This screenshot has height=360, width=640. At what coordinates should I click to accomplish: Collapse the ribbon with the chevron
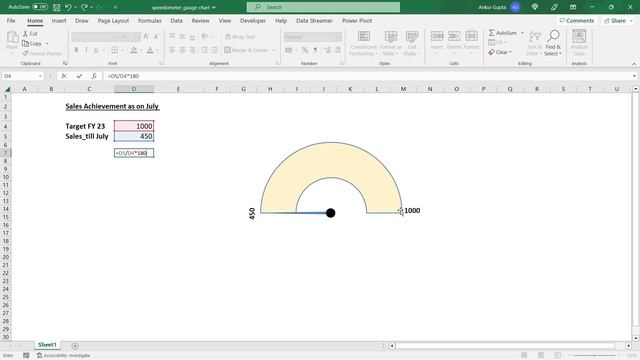click(634, 64)
